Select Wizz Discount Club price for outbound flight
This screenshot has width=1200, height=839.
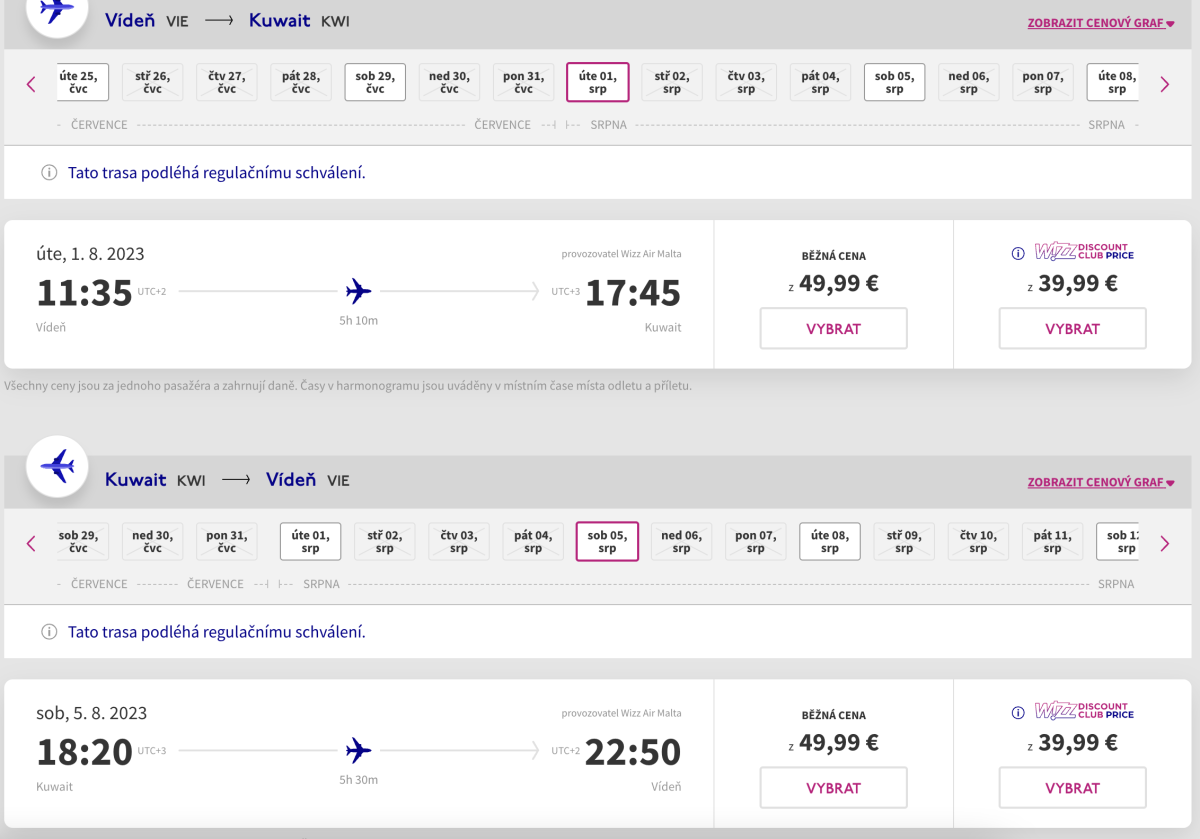[1072, 329]
